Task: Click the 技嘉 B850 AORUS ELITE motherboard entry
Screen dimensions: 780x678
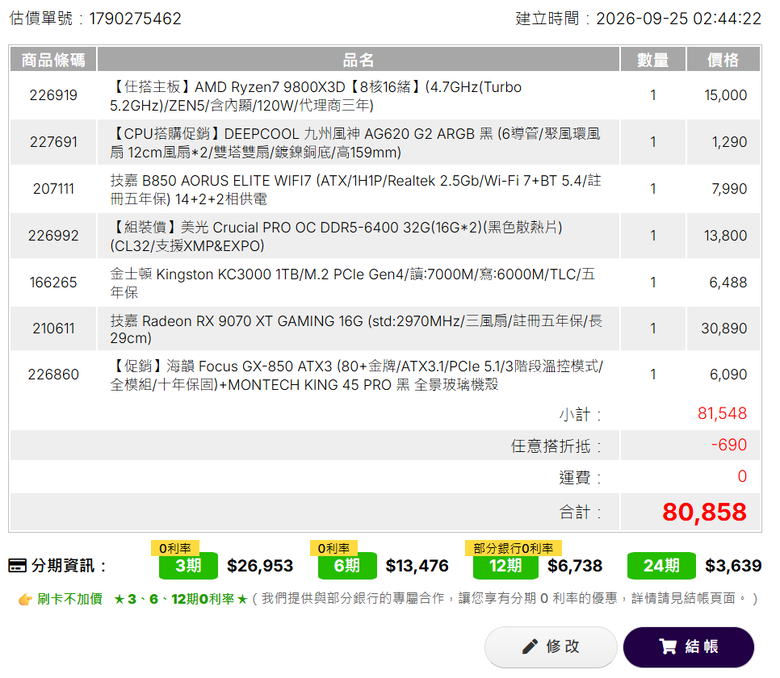Action: [355, 189]
